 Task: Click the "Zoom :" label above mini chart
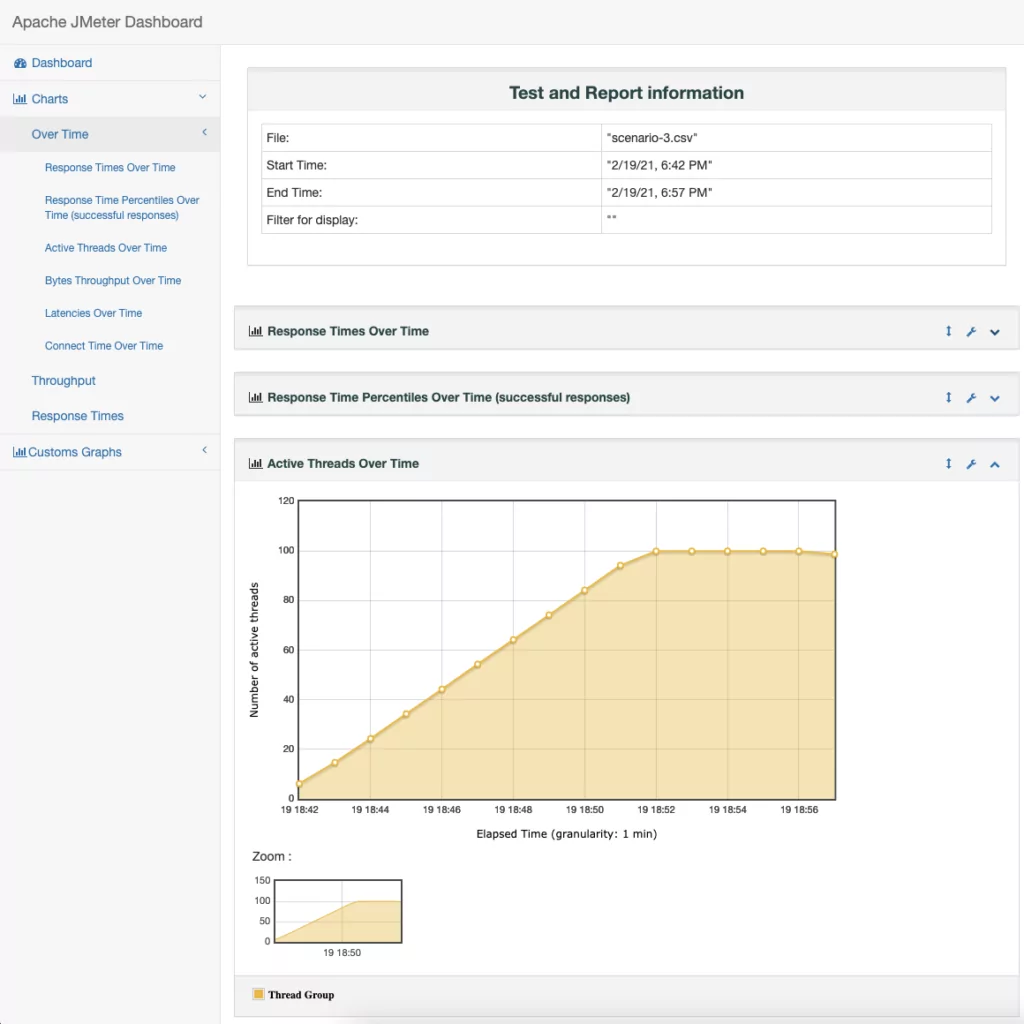pos(272,856)
